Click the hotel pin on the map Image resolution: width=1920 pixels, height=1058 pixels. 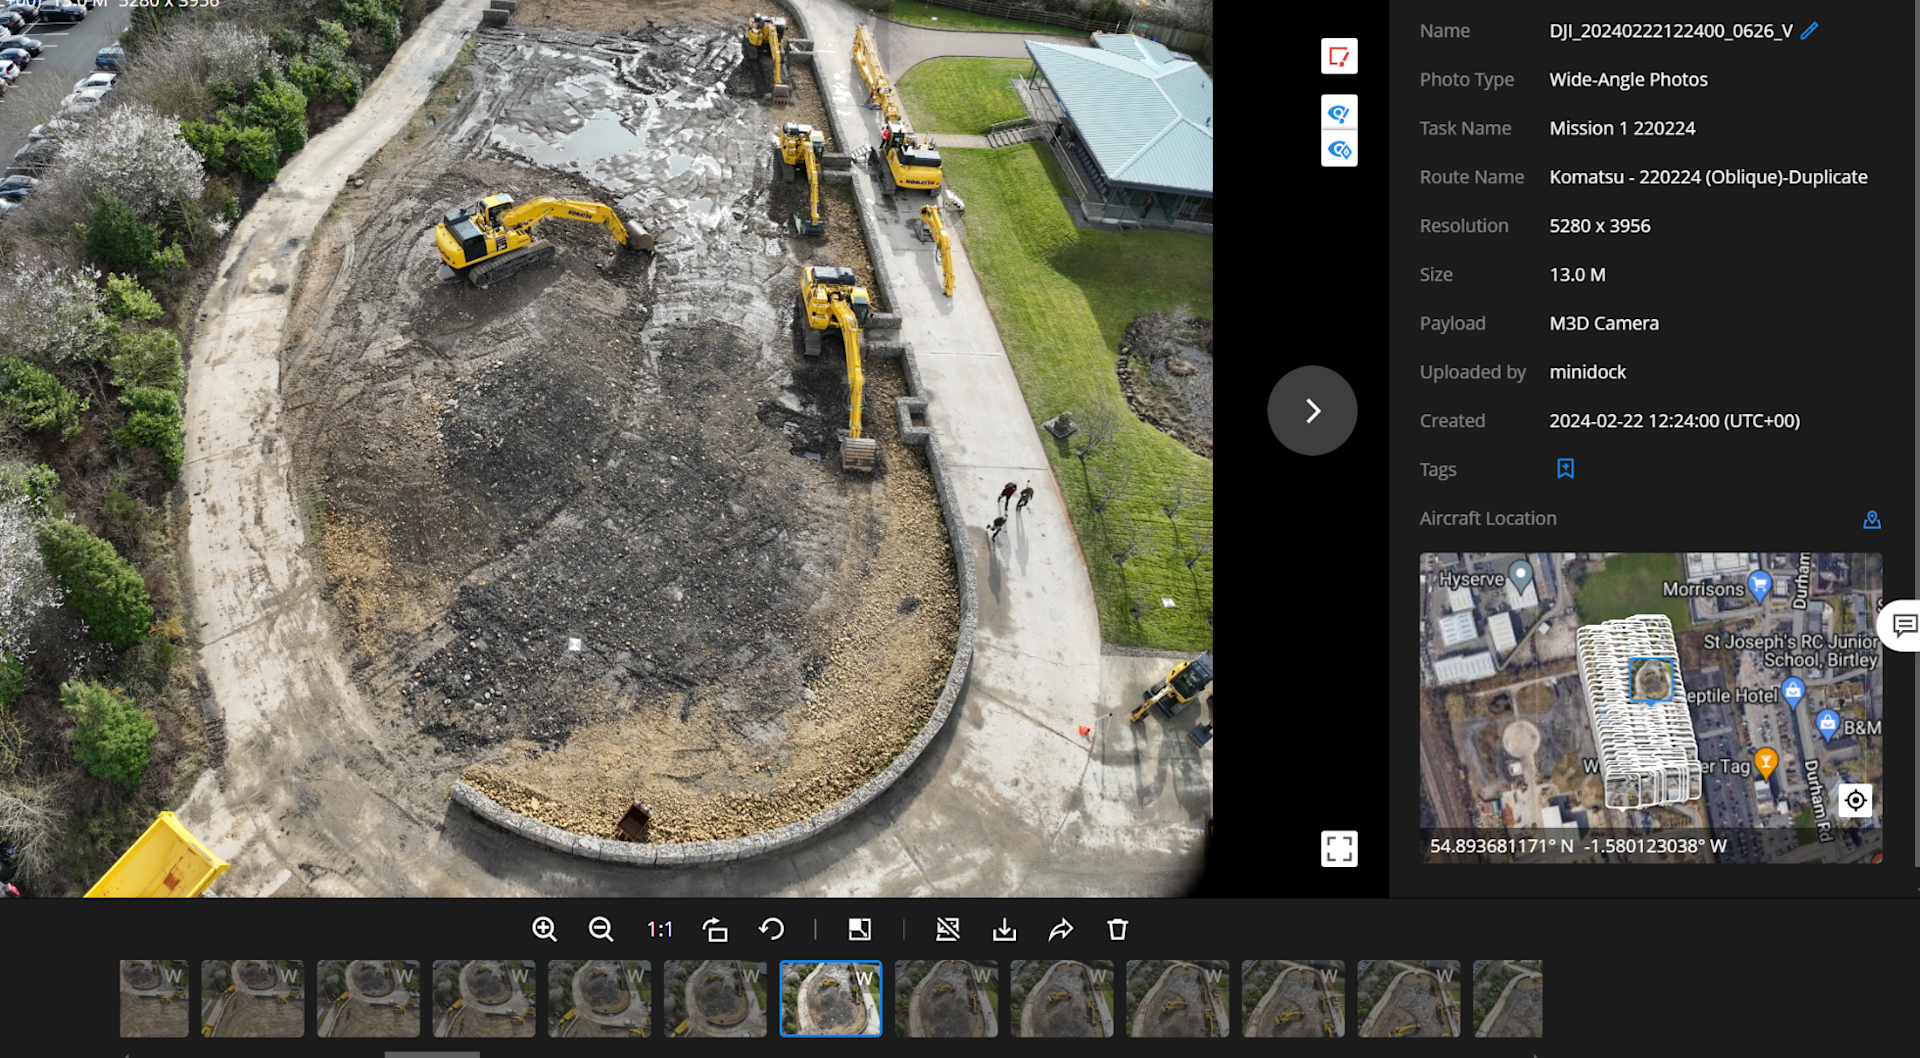1793,692
